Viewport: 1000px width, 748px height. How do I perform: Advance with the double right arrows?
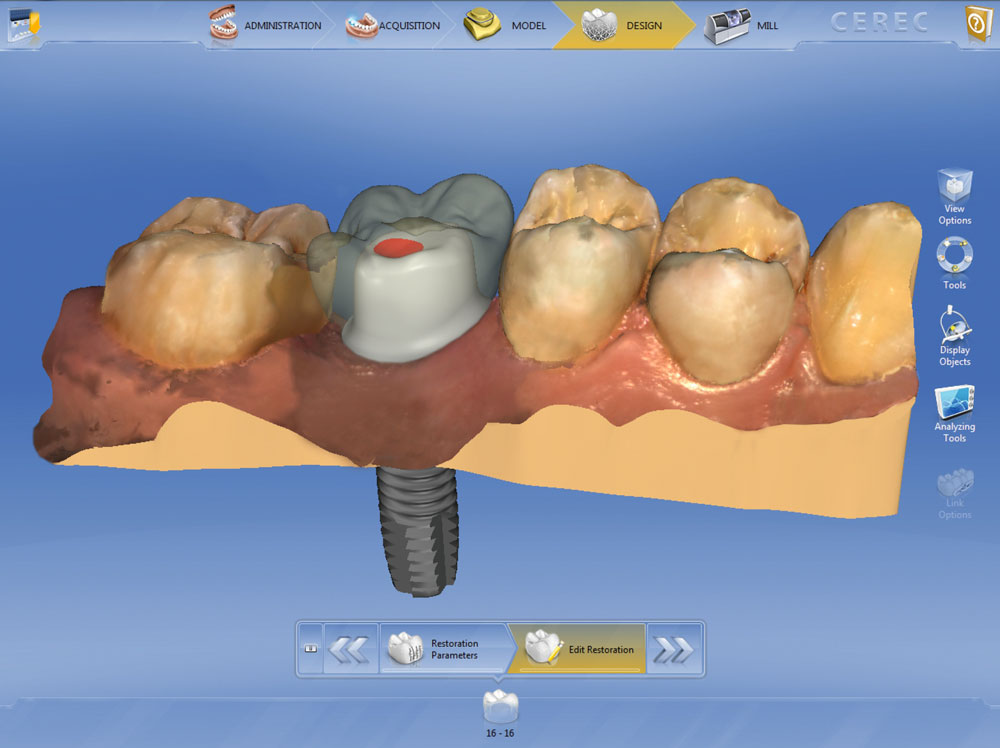(x=673, y=649)
